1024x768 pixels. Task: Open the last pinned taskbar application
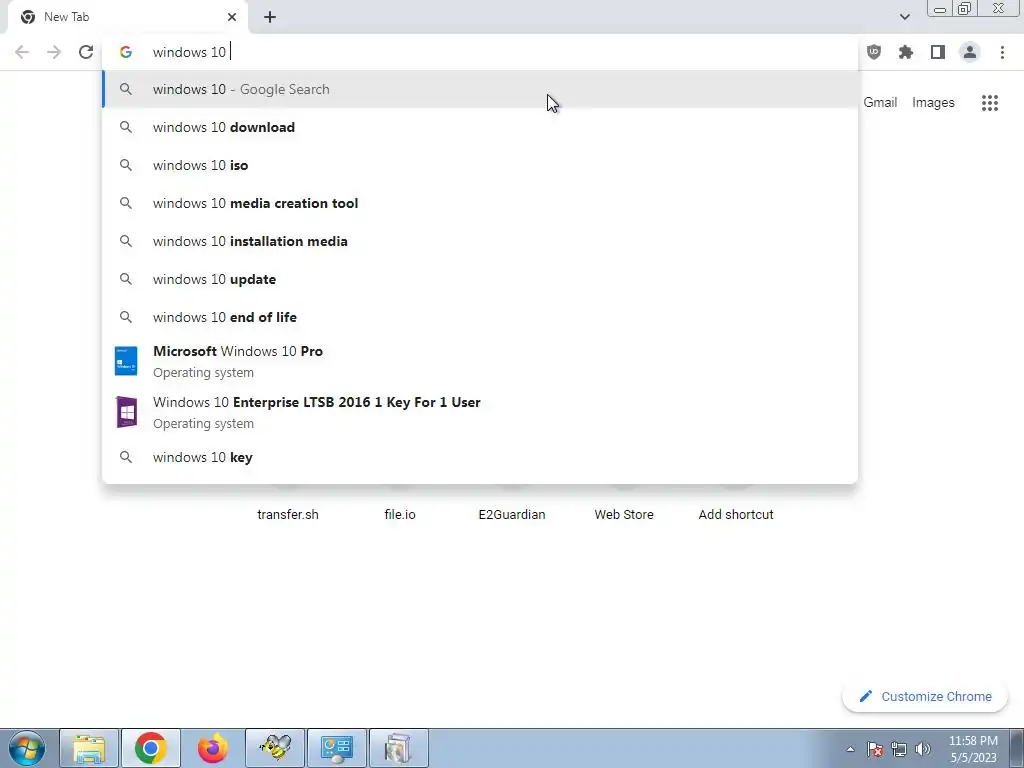coord(399,748)
